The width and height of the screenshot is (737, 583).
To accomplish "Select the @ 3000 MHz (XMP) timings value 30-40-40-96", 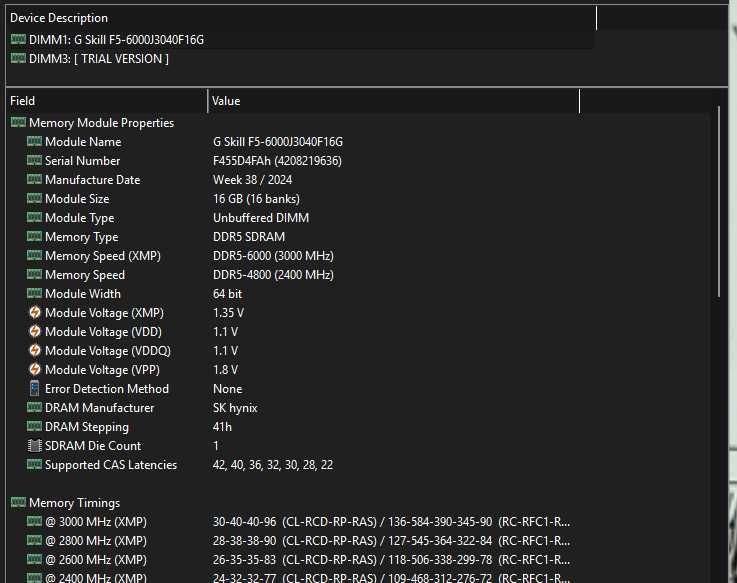I will coord(244,522).
